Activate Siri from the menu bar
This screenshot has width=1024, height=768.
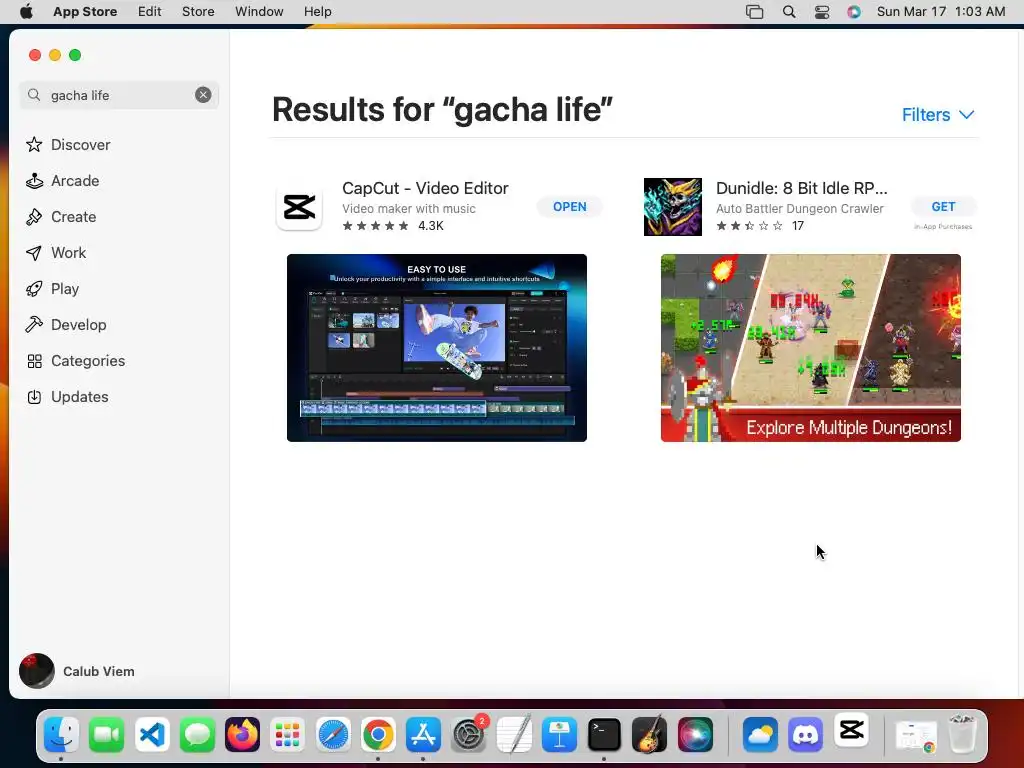(854, 11)
